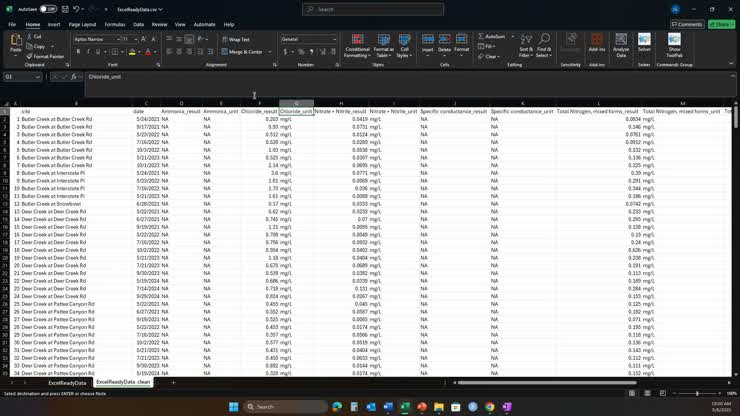The width and height of the screenshot is (740, 416).
Task: Click the Merge & Center button
Action: [x=242, y=52]
